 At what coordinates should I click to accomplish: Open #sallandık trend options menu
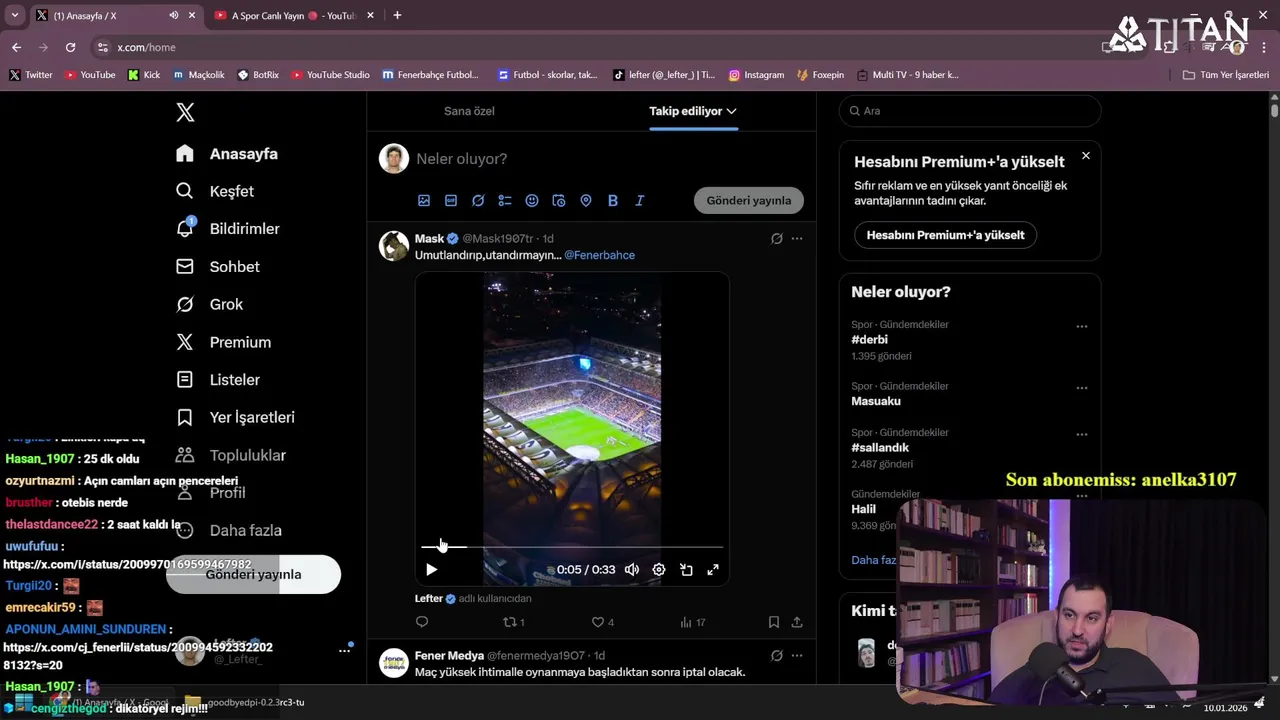[x=1082, y=435]
